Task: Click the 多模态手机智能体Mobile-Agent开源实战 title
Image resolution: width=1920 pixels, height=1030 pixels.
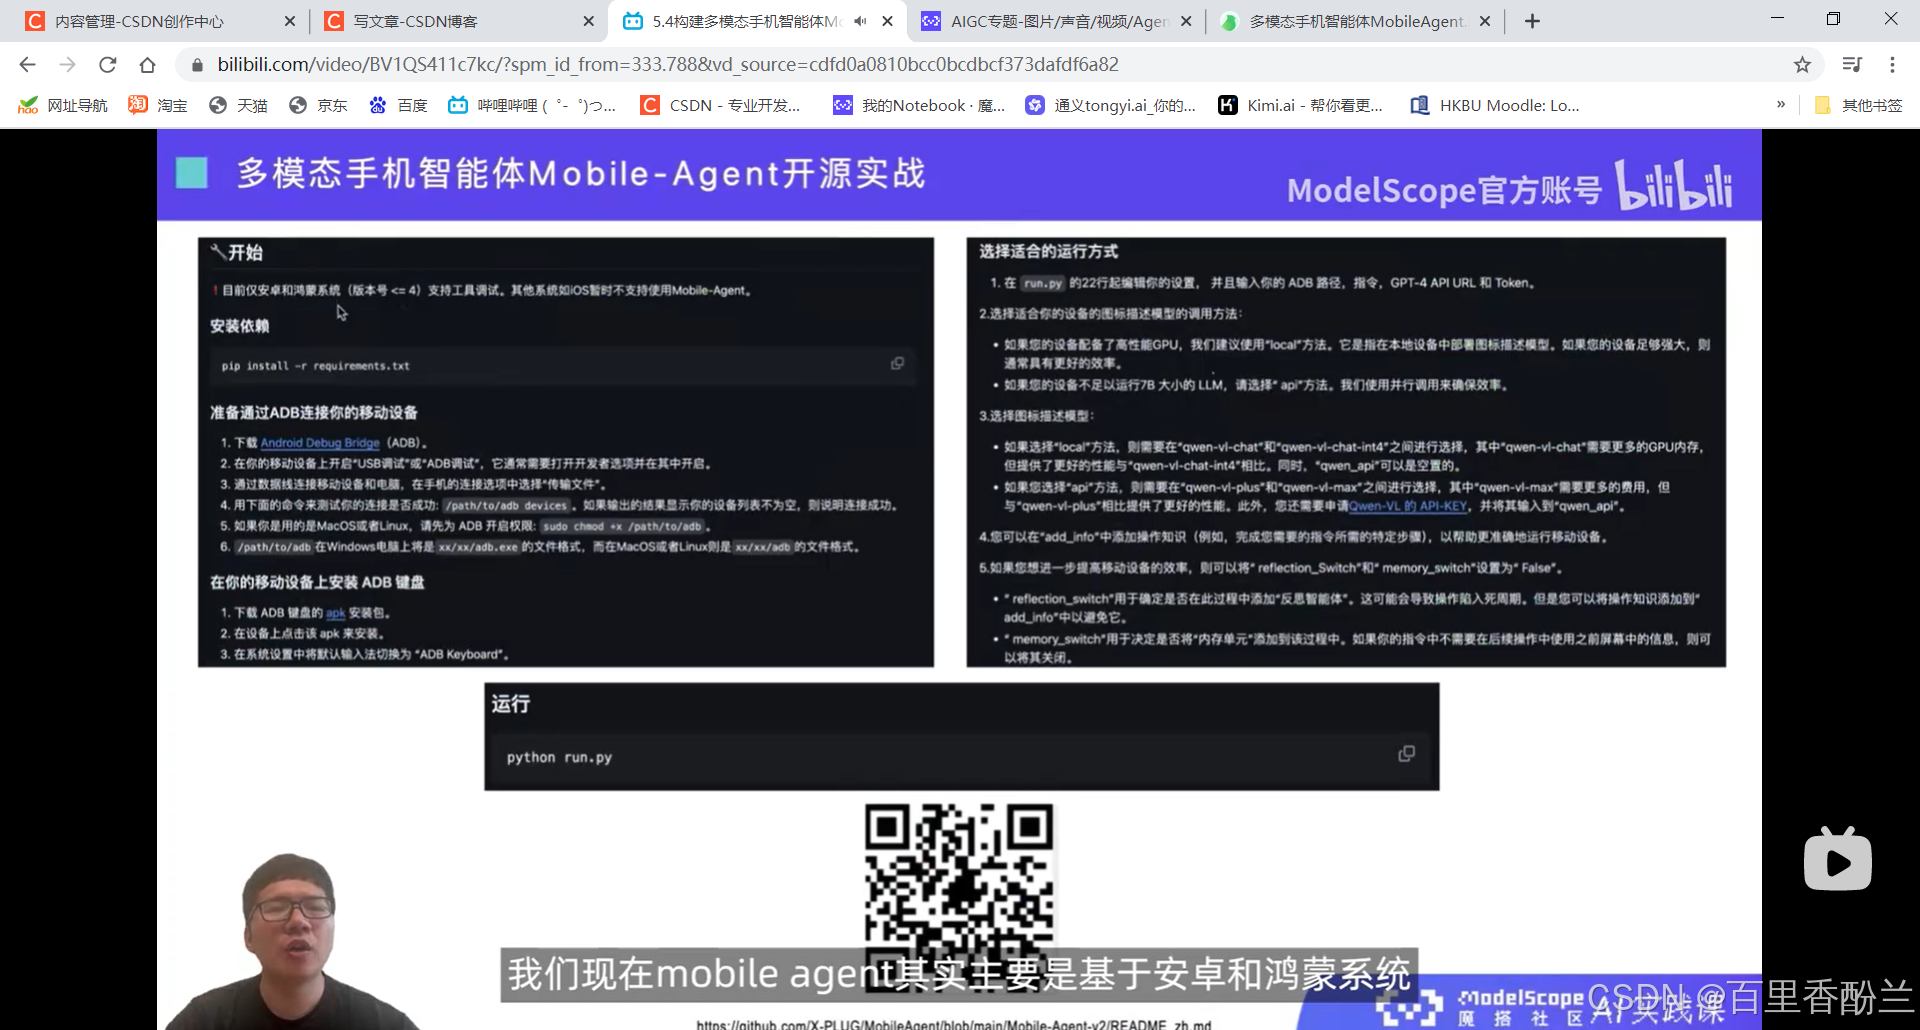Action: click(581, 173)
